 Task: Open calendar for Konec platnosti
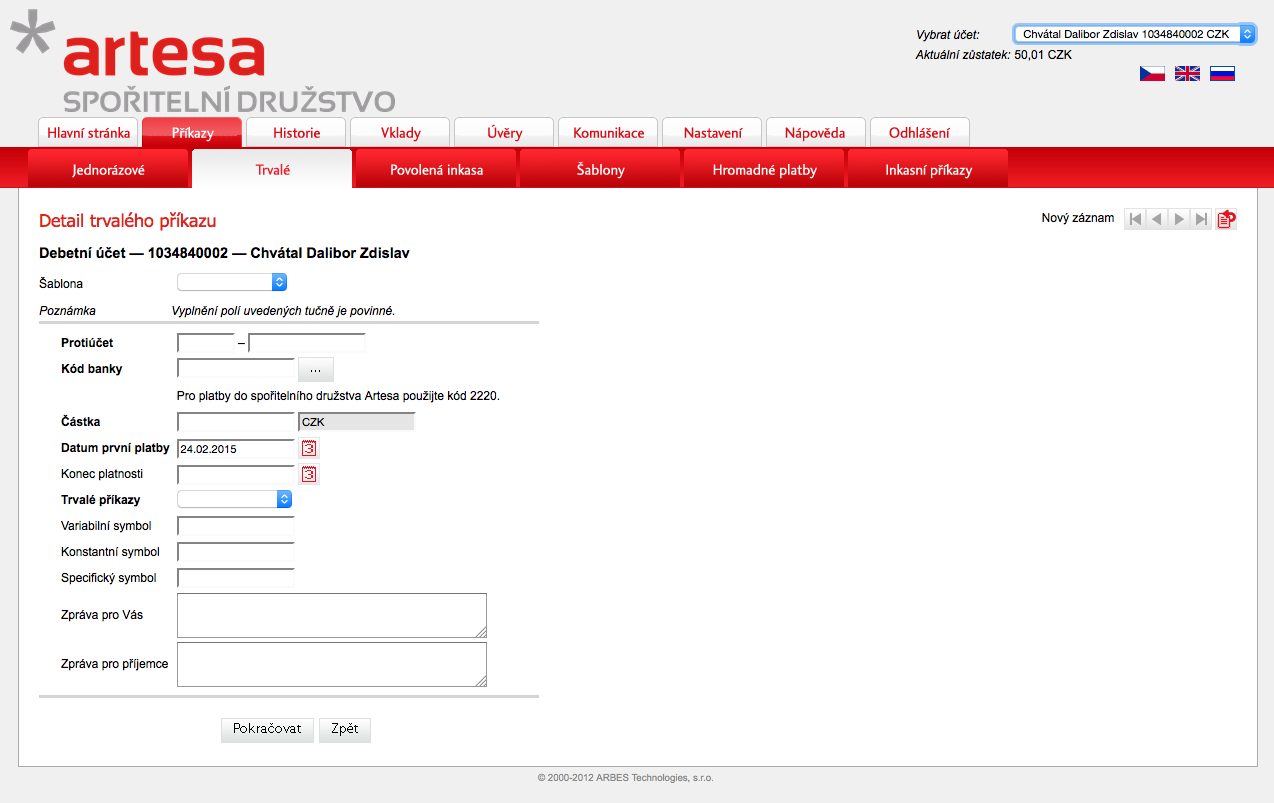309,474
